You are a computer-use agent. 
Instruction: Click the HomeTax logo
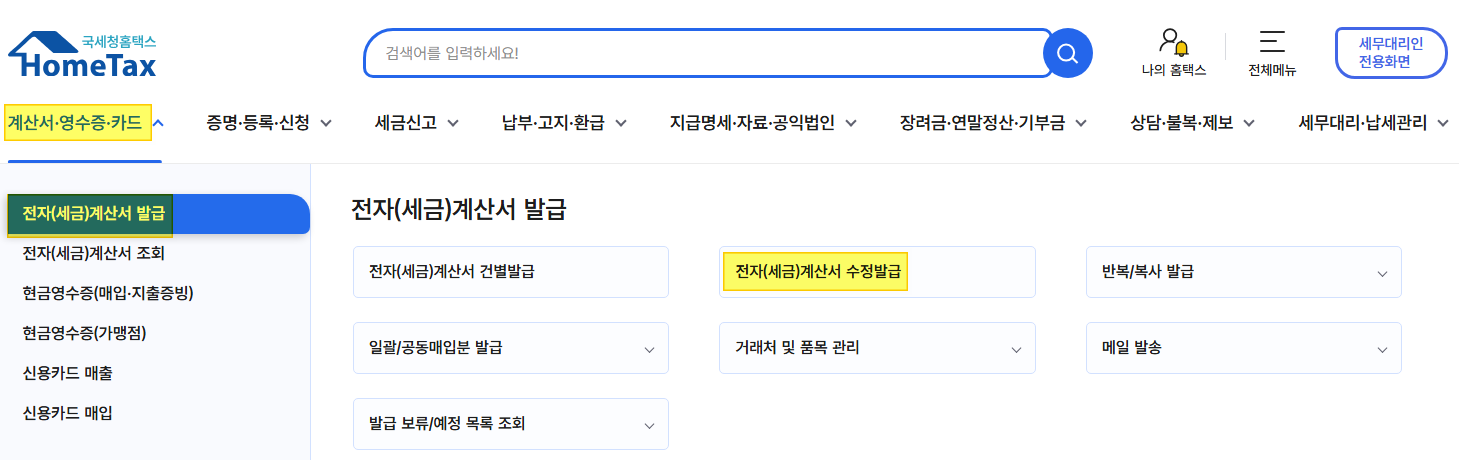[82, 54]
